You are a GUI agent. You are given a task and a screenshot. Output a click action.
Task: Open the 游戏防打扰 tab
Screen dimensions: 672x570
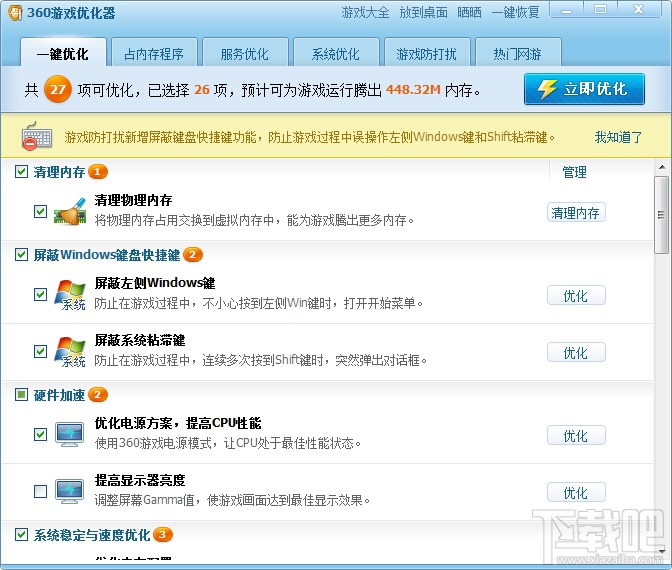(x=427, y=52)
